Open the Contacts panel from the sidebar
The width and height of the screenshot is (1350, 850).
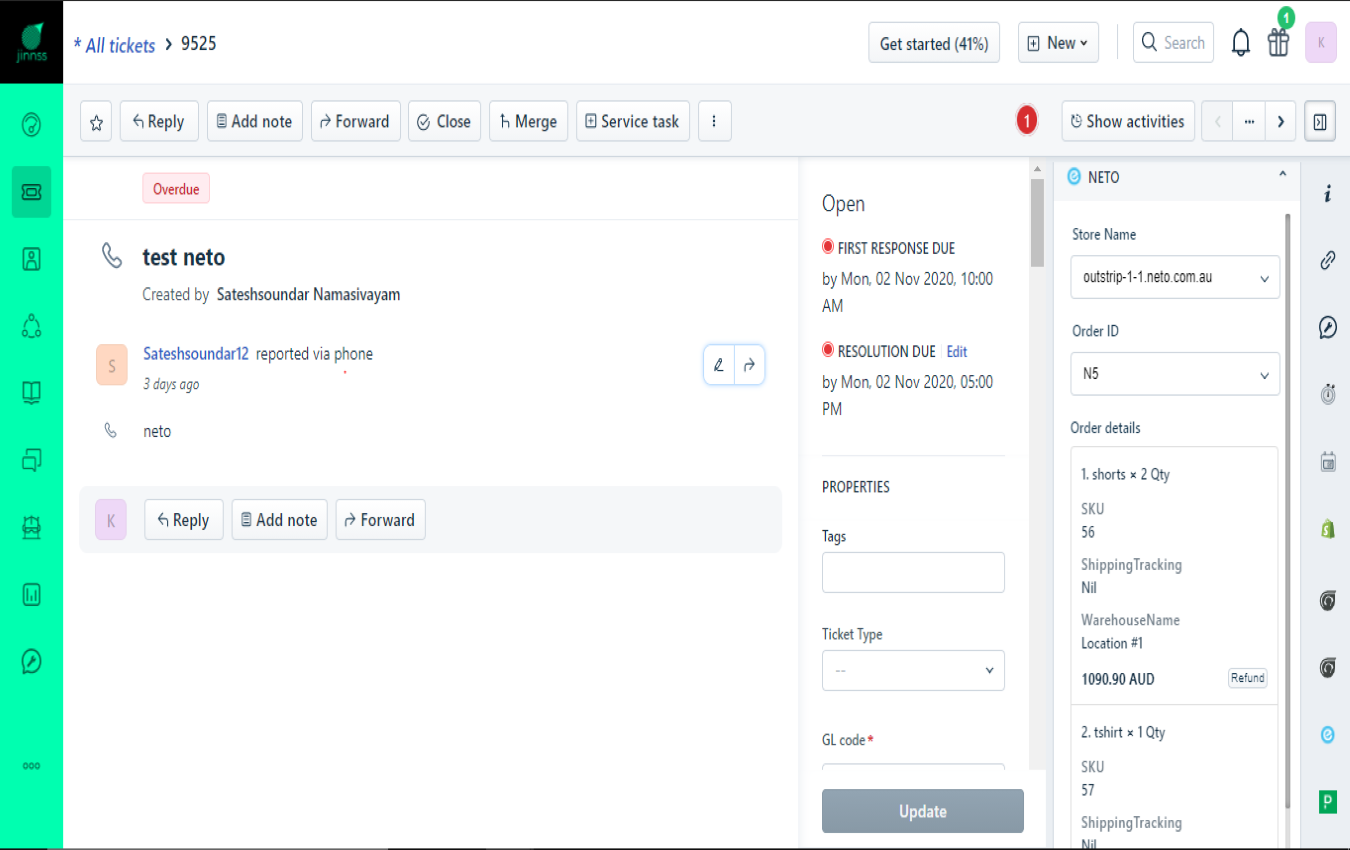click(x=31, y=258)
